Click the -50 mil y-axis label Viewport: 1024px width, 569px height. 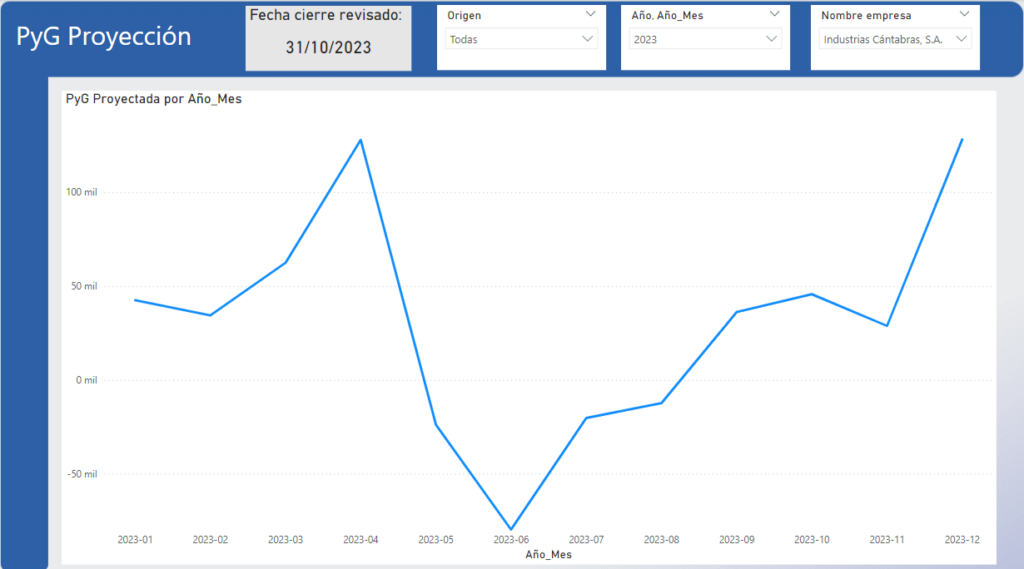pyautogui.click(x=82, y=474)
